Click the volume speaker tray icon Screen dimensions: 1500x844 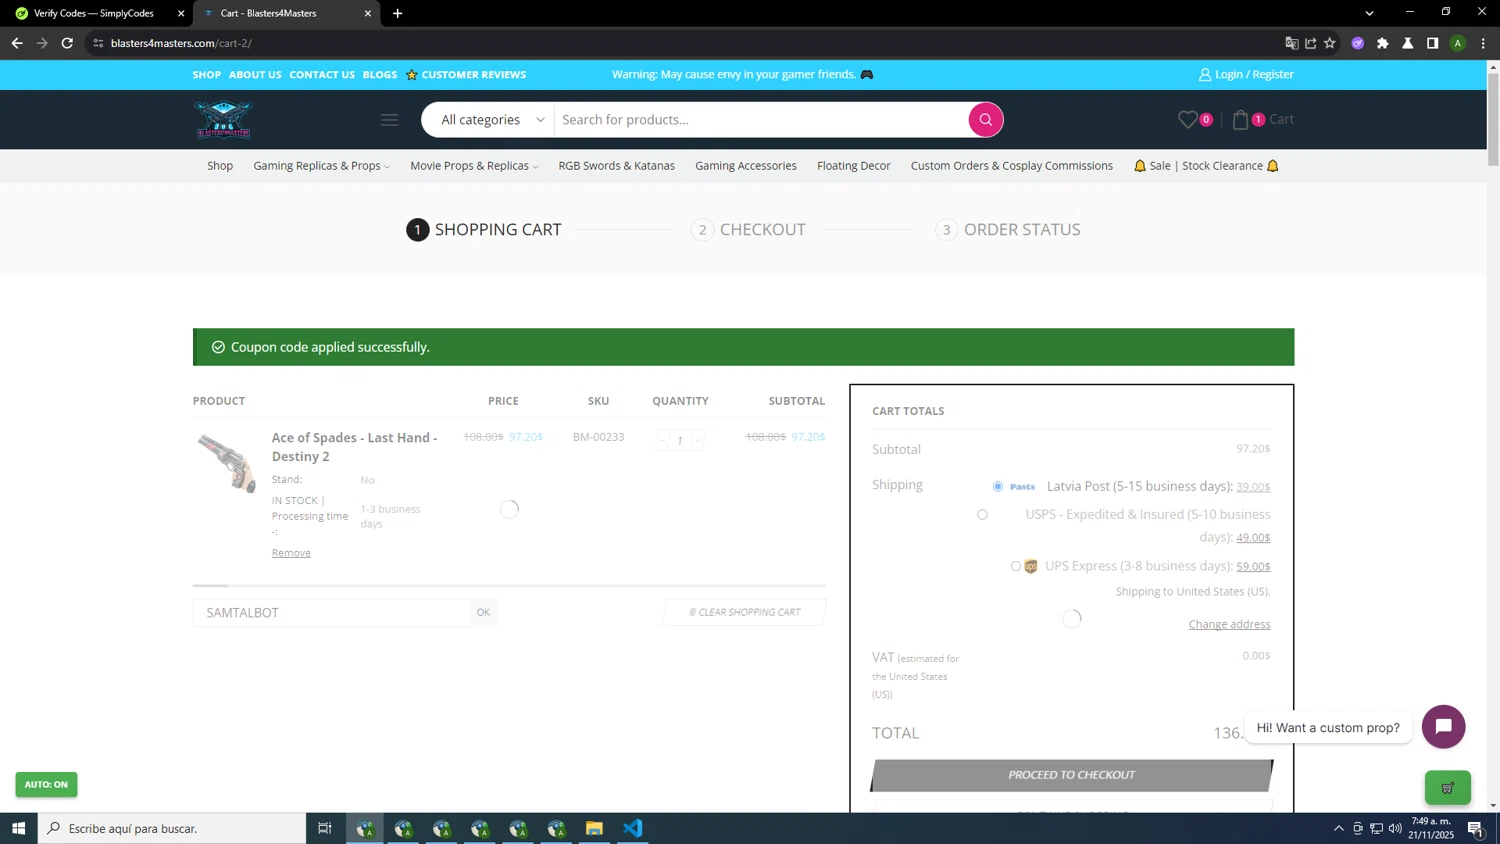[1395, 828]
